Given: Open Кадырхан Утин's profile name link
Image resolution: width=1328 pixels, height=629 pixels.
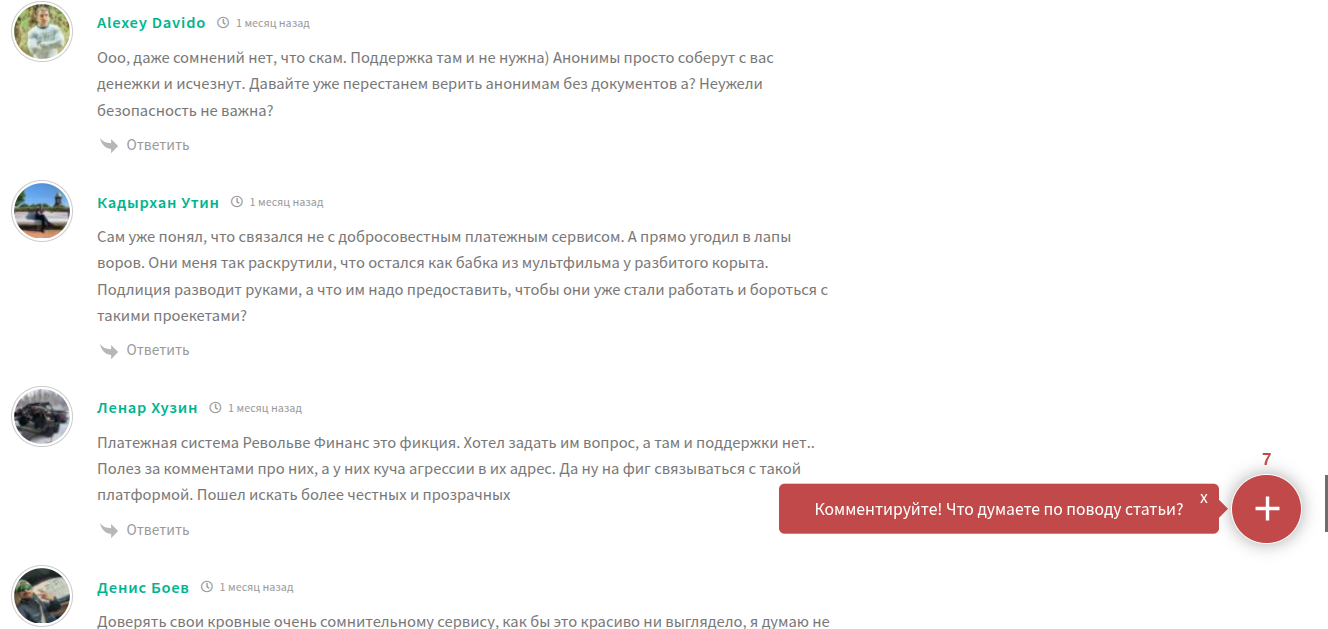Looking at the screenshot, I should pos(157,201).
